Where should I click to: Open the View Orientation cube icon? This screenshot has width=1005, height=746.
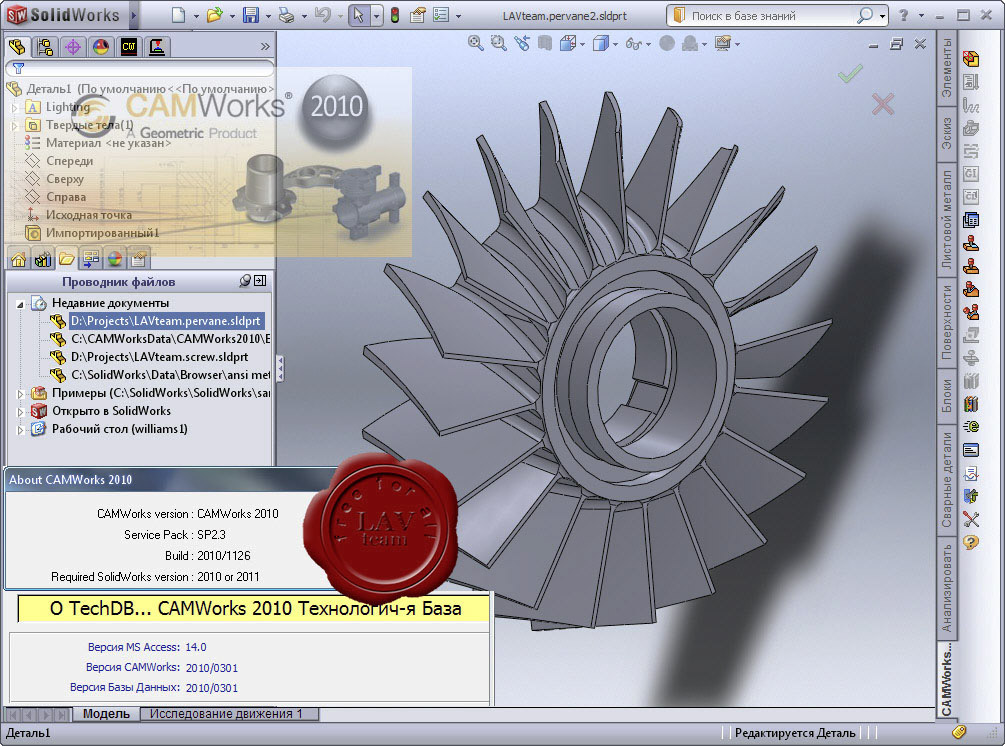click(x=568, y=44)
